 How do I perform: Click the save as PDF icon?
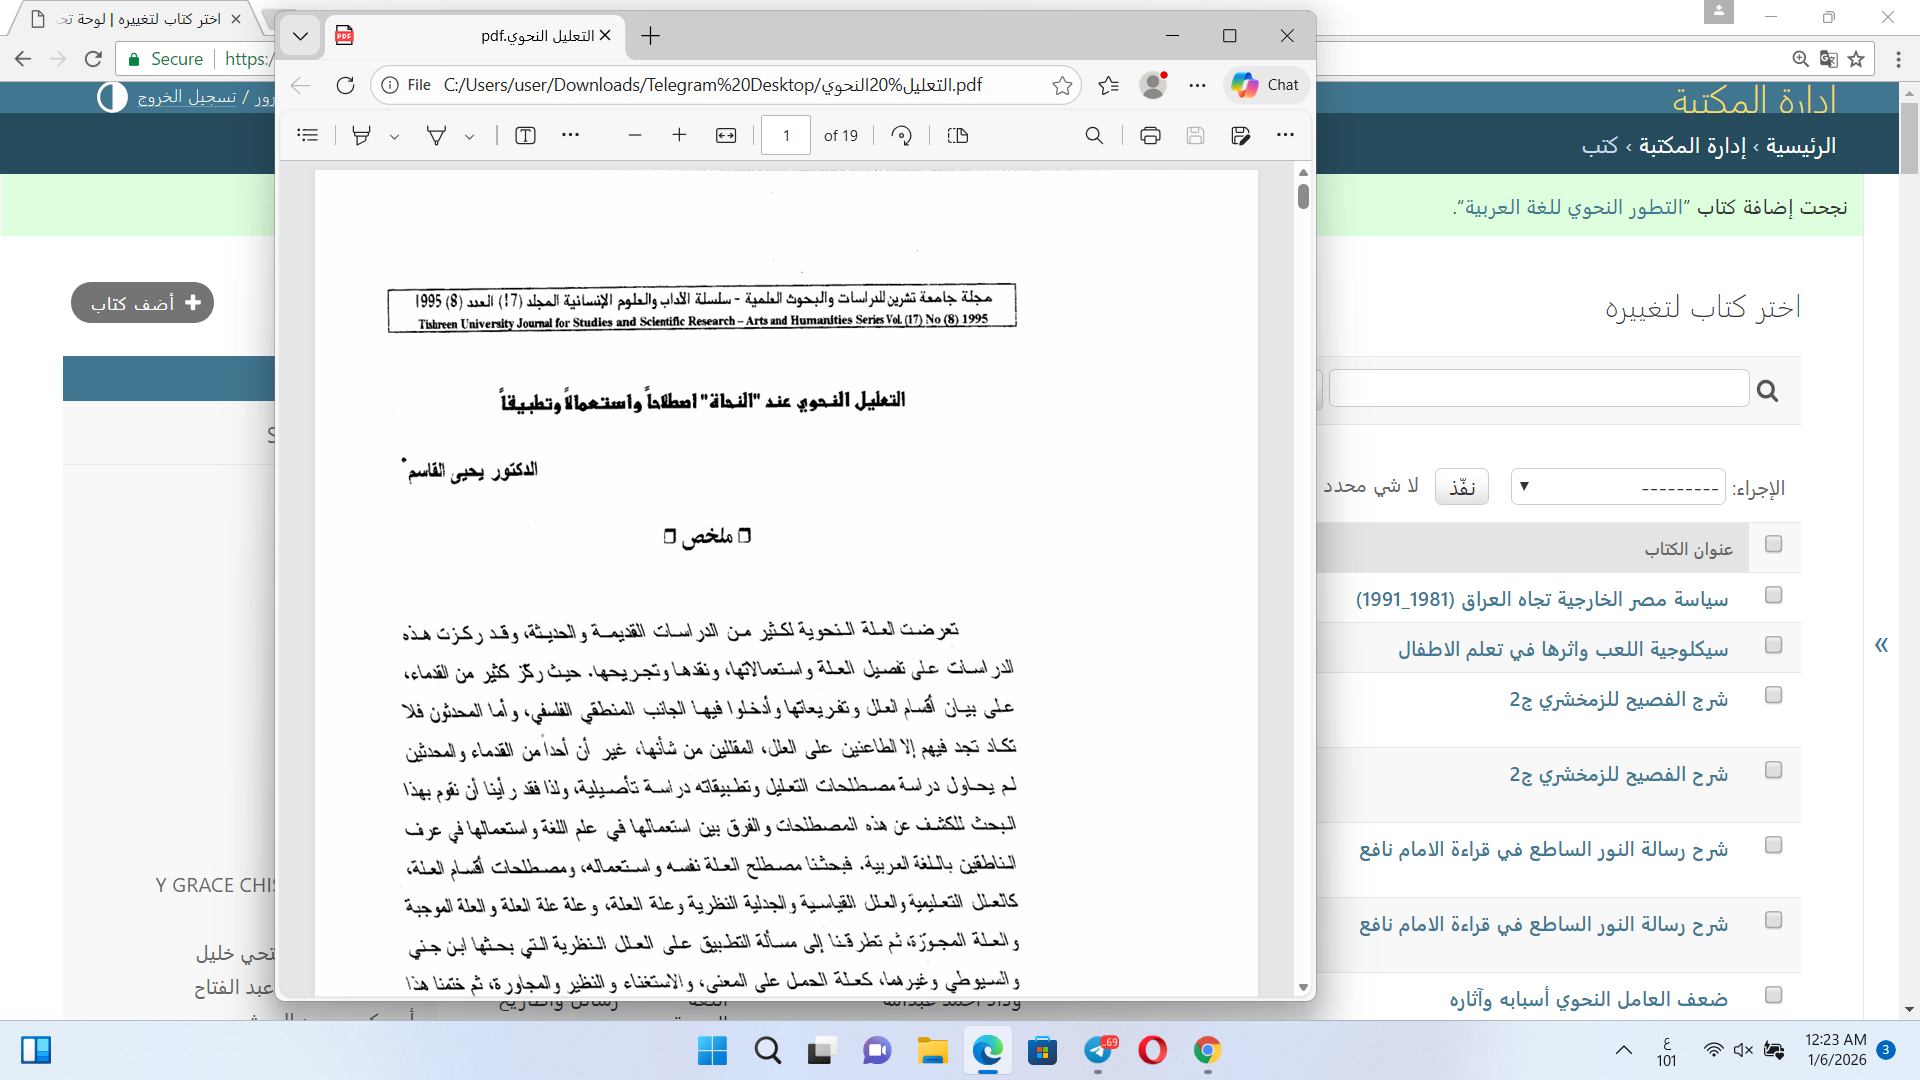1241,135
